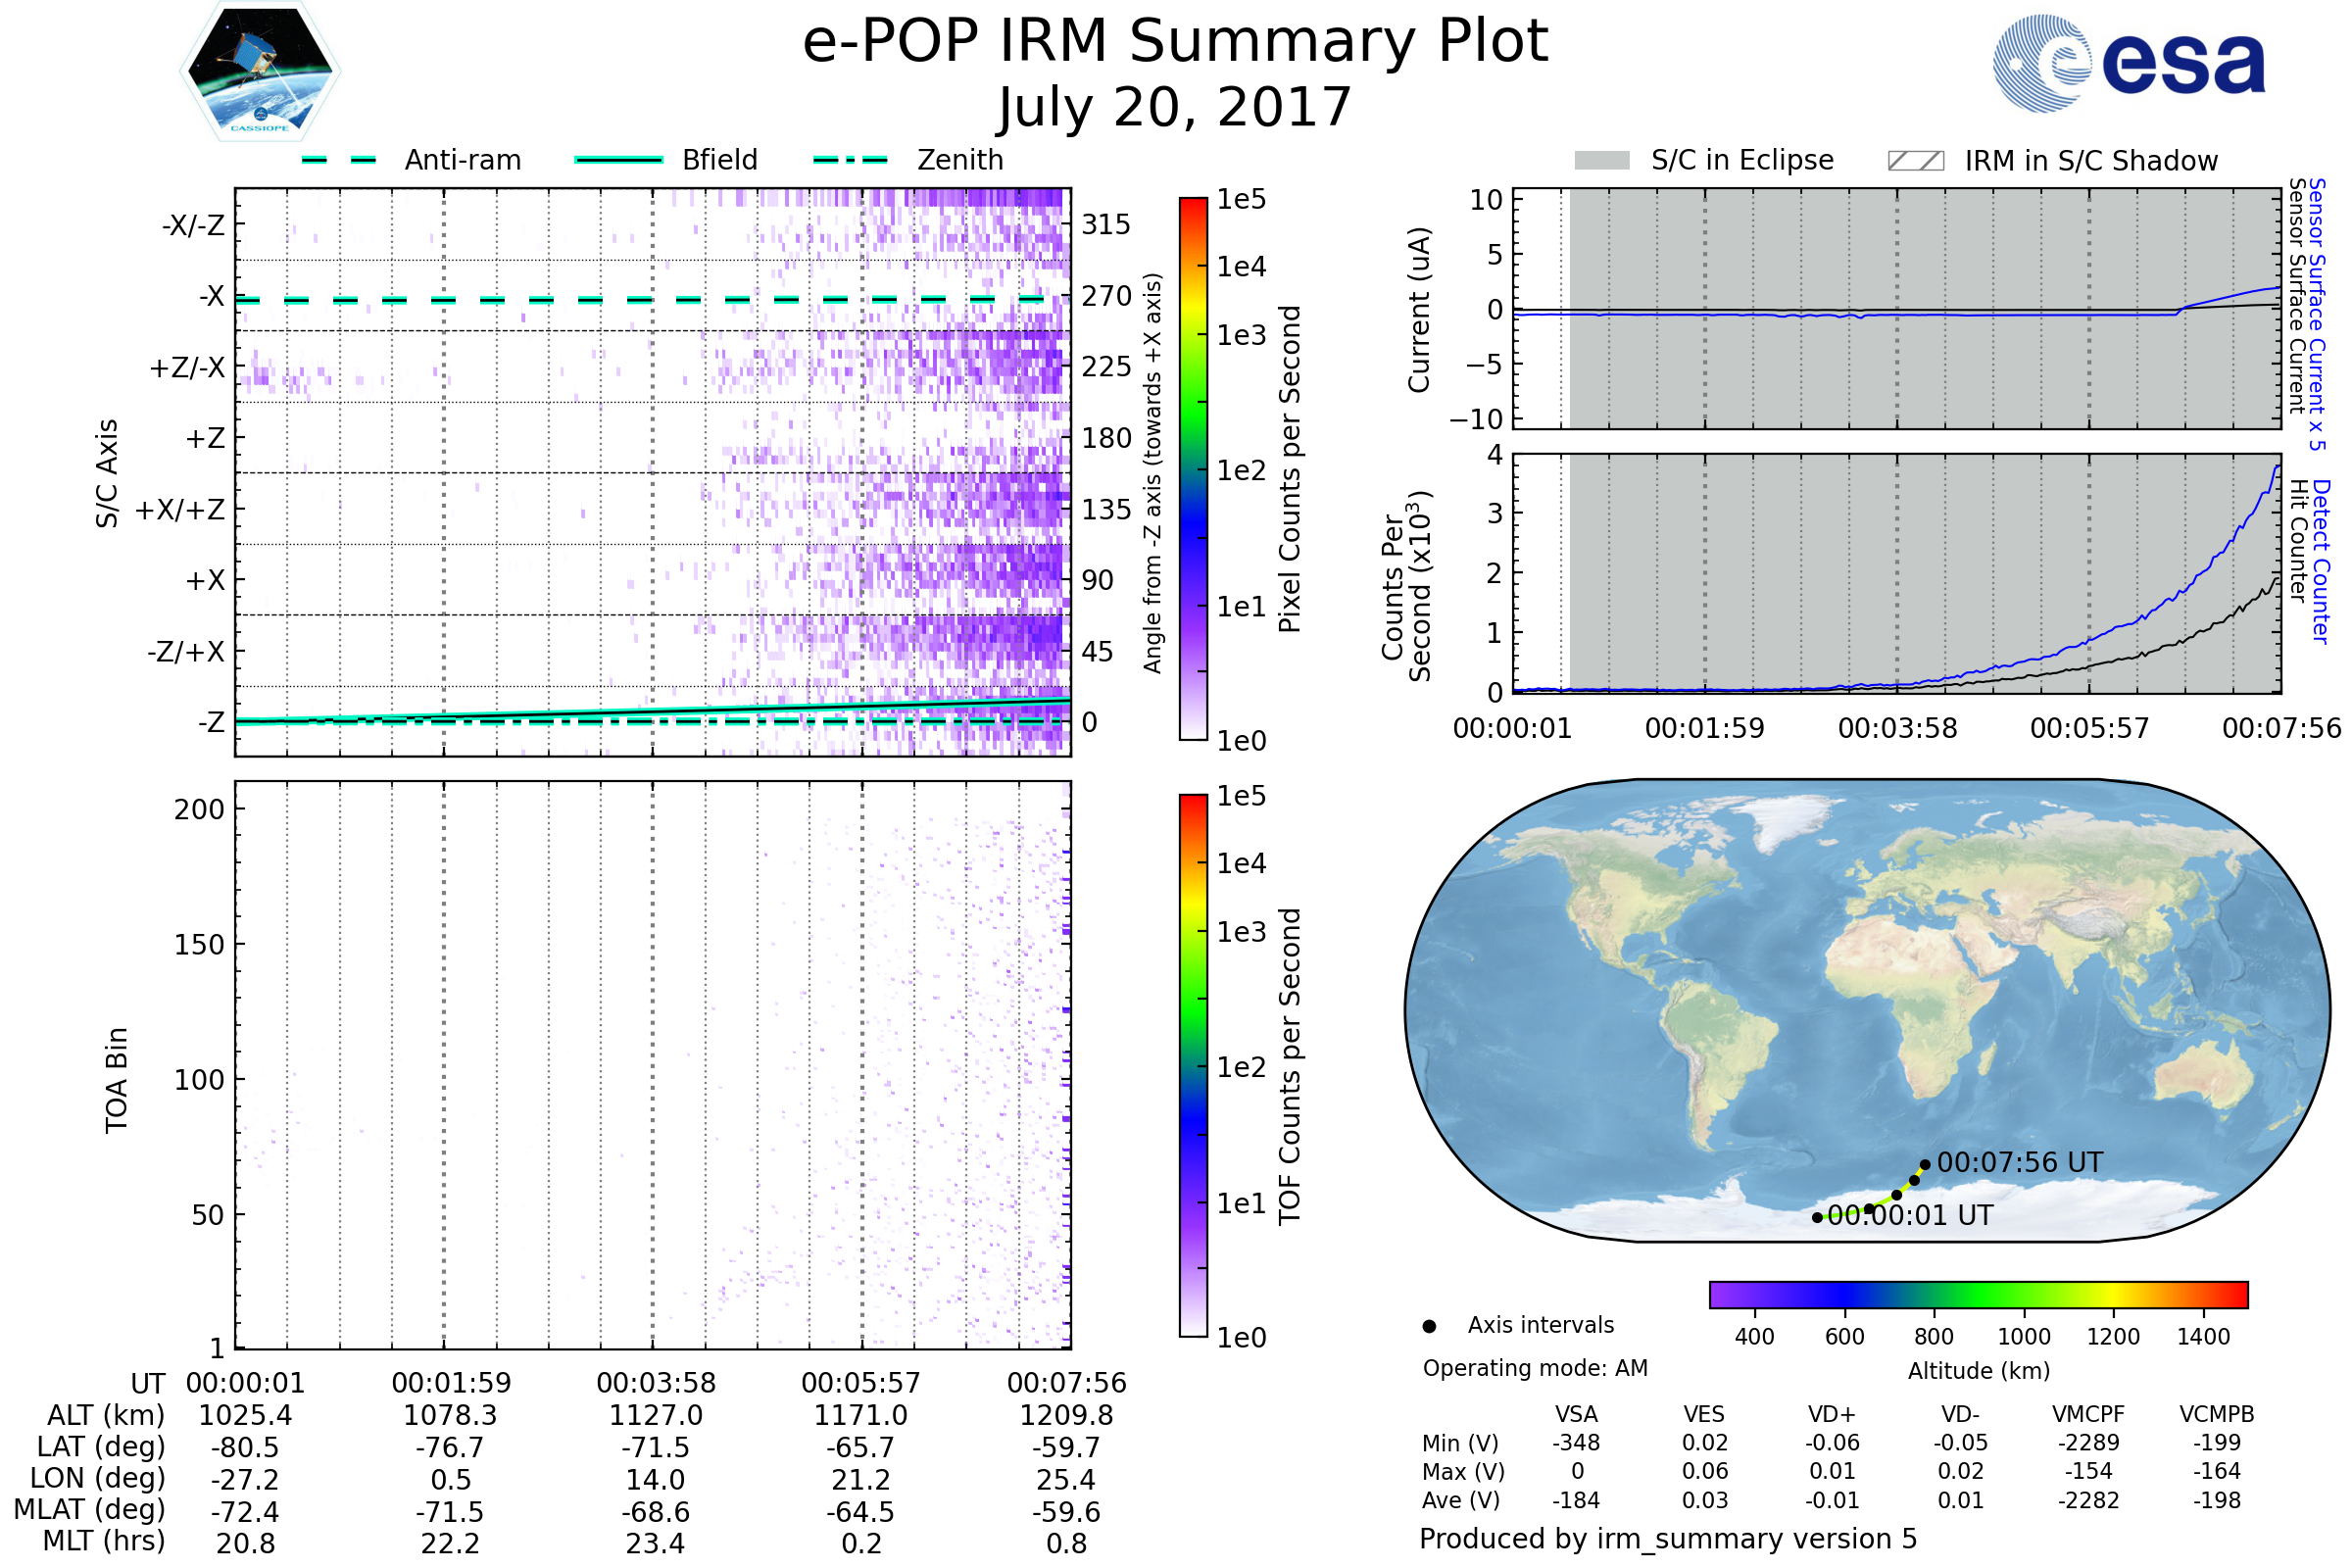Click the e-POP IRM Summary Plot title
2352x1568 pixels.
pos(1175,42)
